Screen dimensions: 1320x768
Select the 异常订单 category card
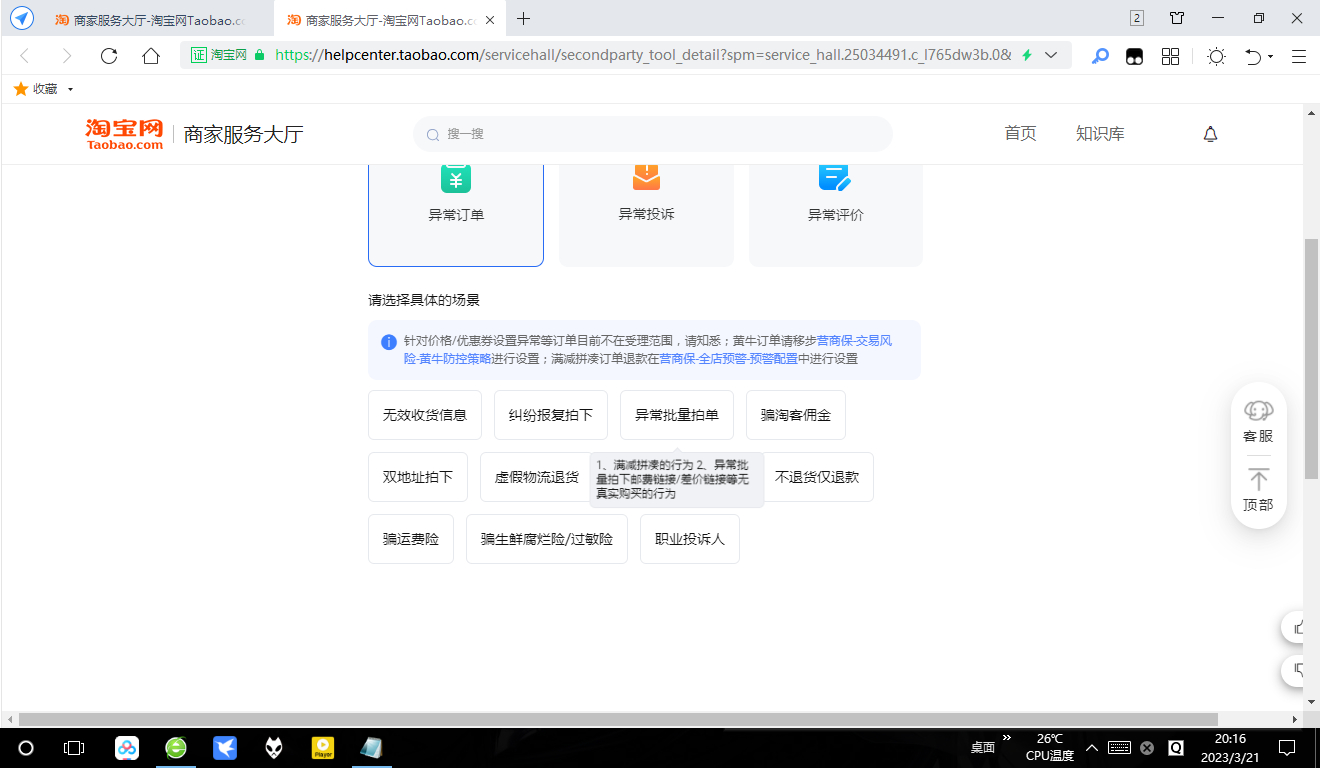pos(456,214)
